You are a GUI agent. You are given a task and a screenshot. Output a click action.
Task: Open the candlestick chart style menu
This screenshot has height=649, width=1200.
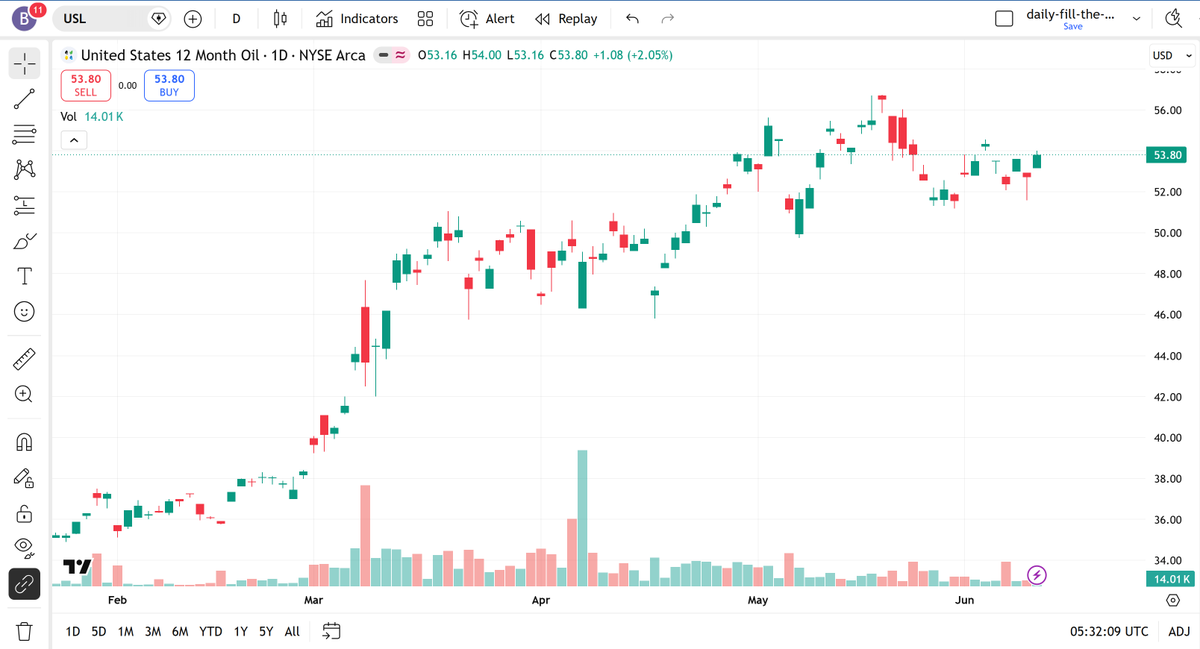[281, 19]
